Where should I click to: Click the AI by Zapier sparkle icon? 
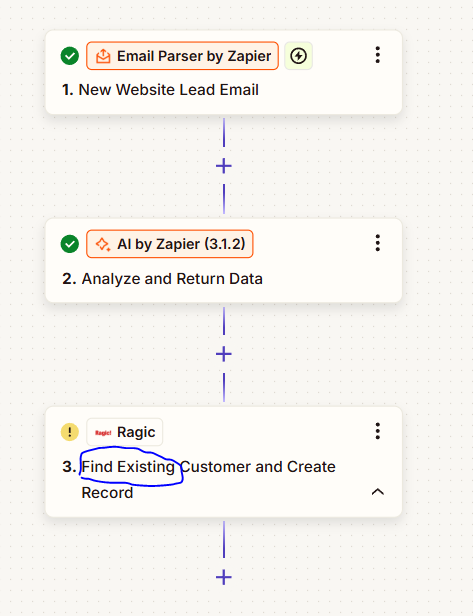click(x=103, y=244)
